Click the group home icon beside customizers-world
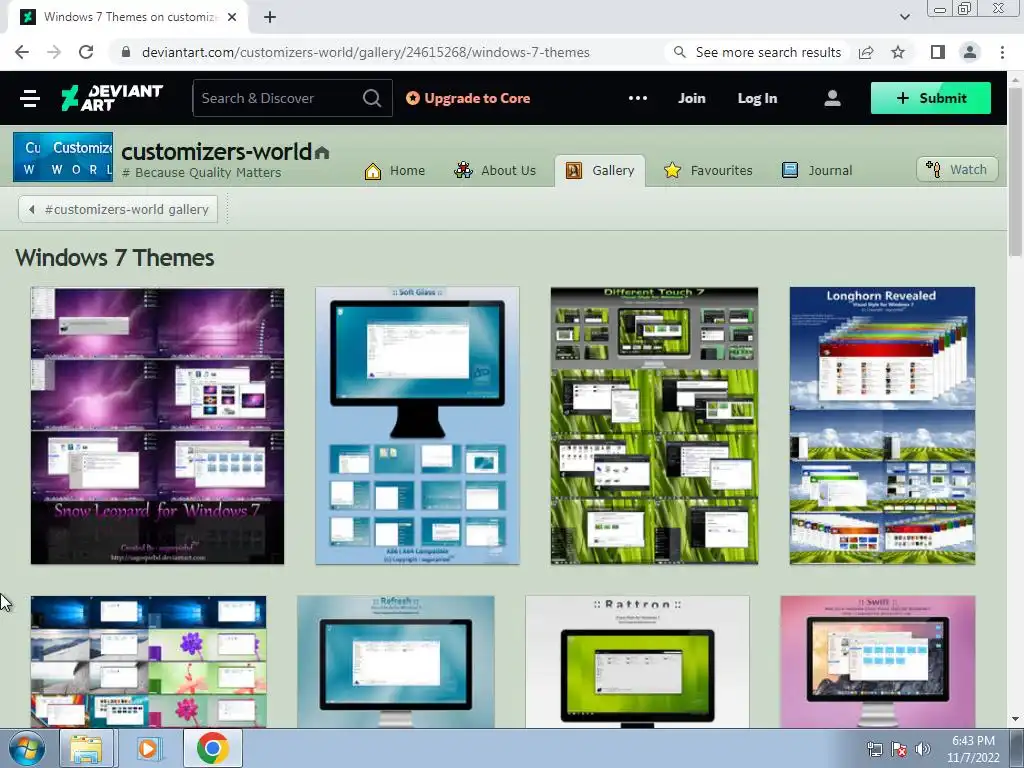Image resolution: width=1024 pixels, height=768 pixels. 322,153
